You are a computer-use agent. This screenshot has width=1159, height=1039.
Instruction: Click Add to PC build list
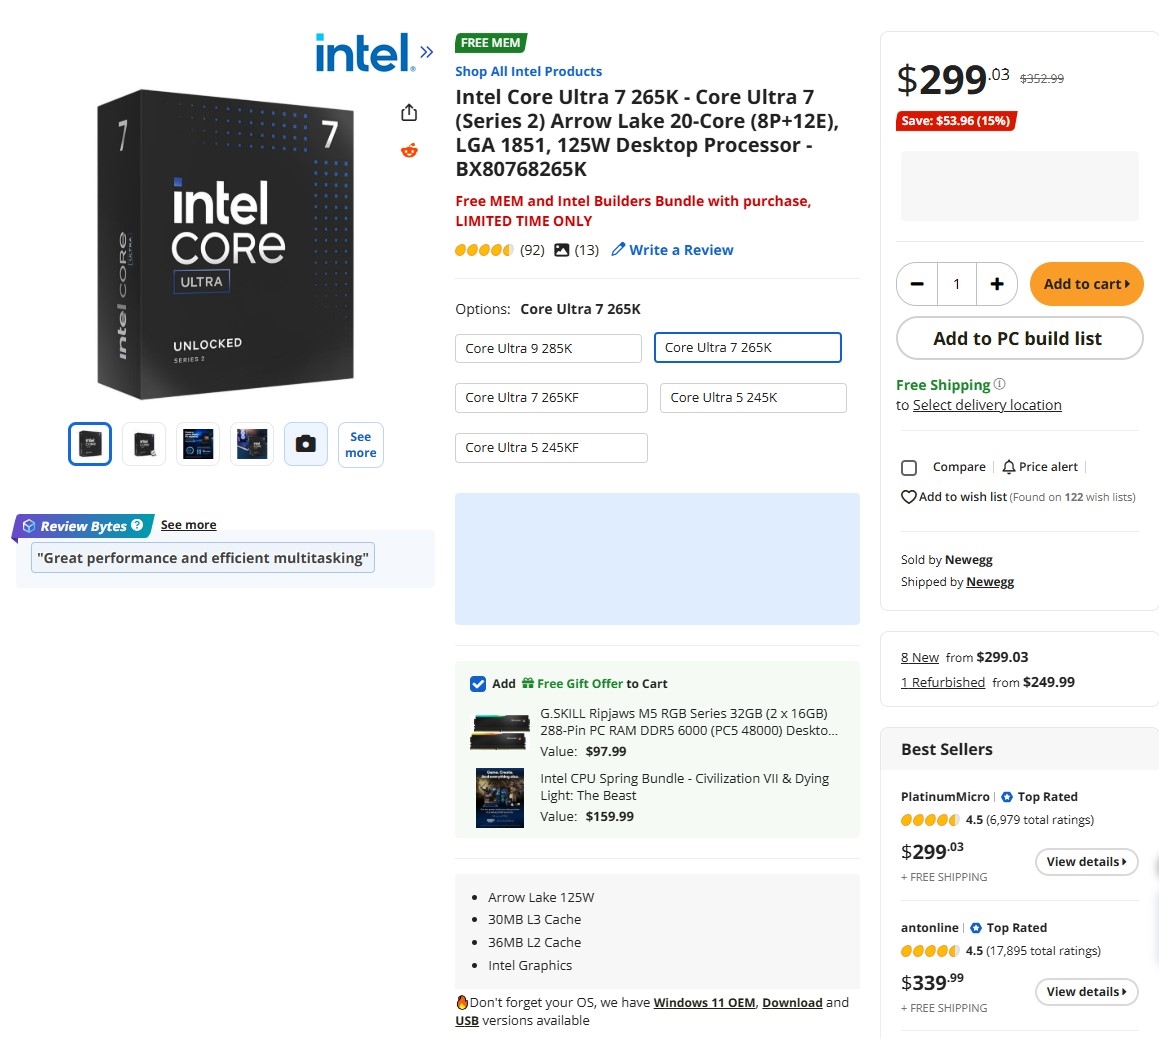[1018, 338]
